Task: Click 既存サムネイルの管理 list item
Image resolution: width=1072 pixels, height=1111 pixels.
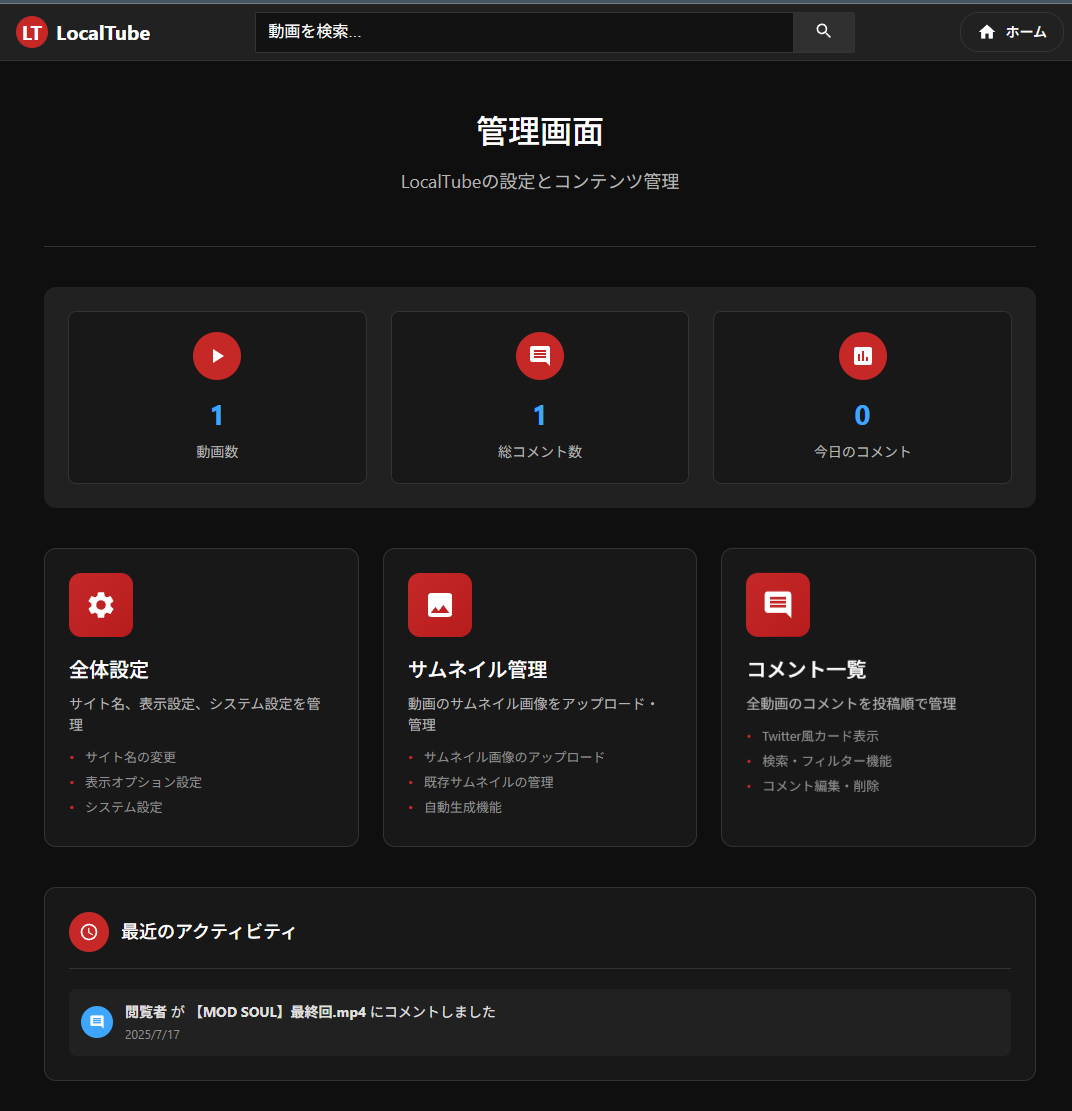Action: point(489,782)
